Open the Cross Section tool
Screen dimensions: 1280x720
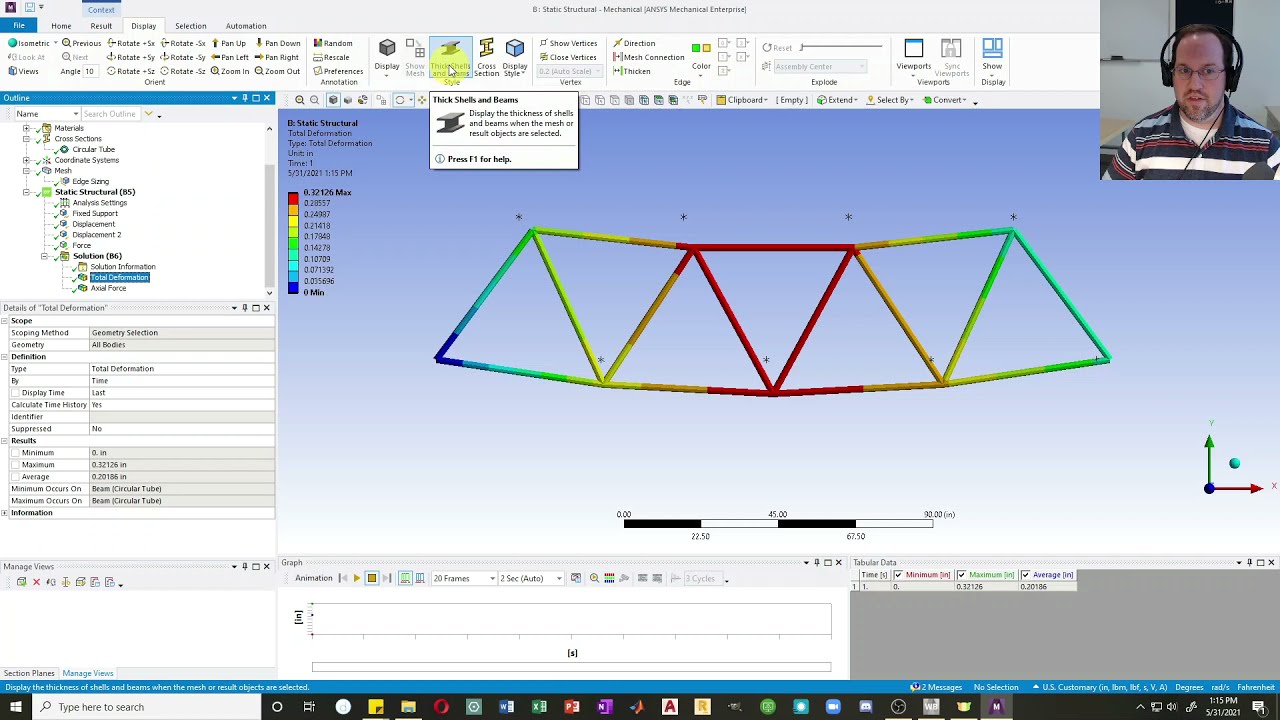[x=486, y=58]
